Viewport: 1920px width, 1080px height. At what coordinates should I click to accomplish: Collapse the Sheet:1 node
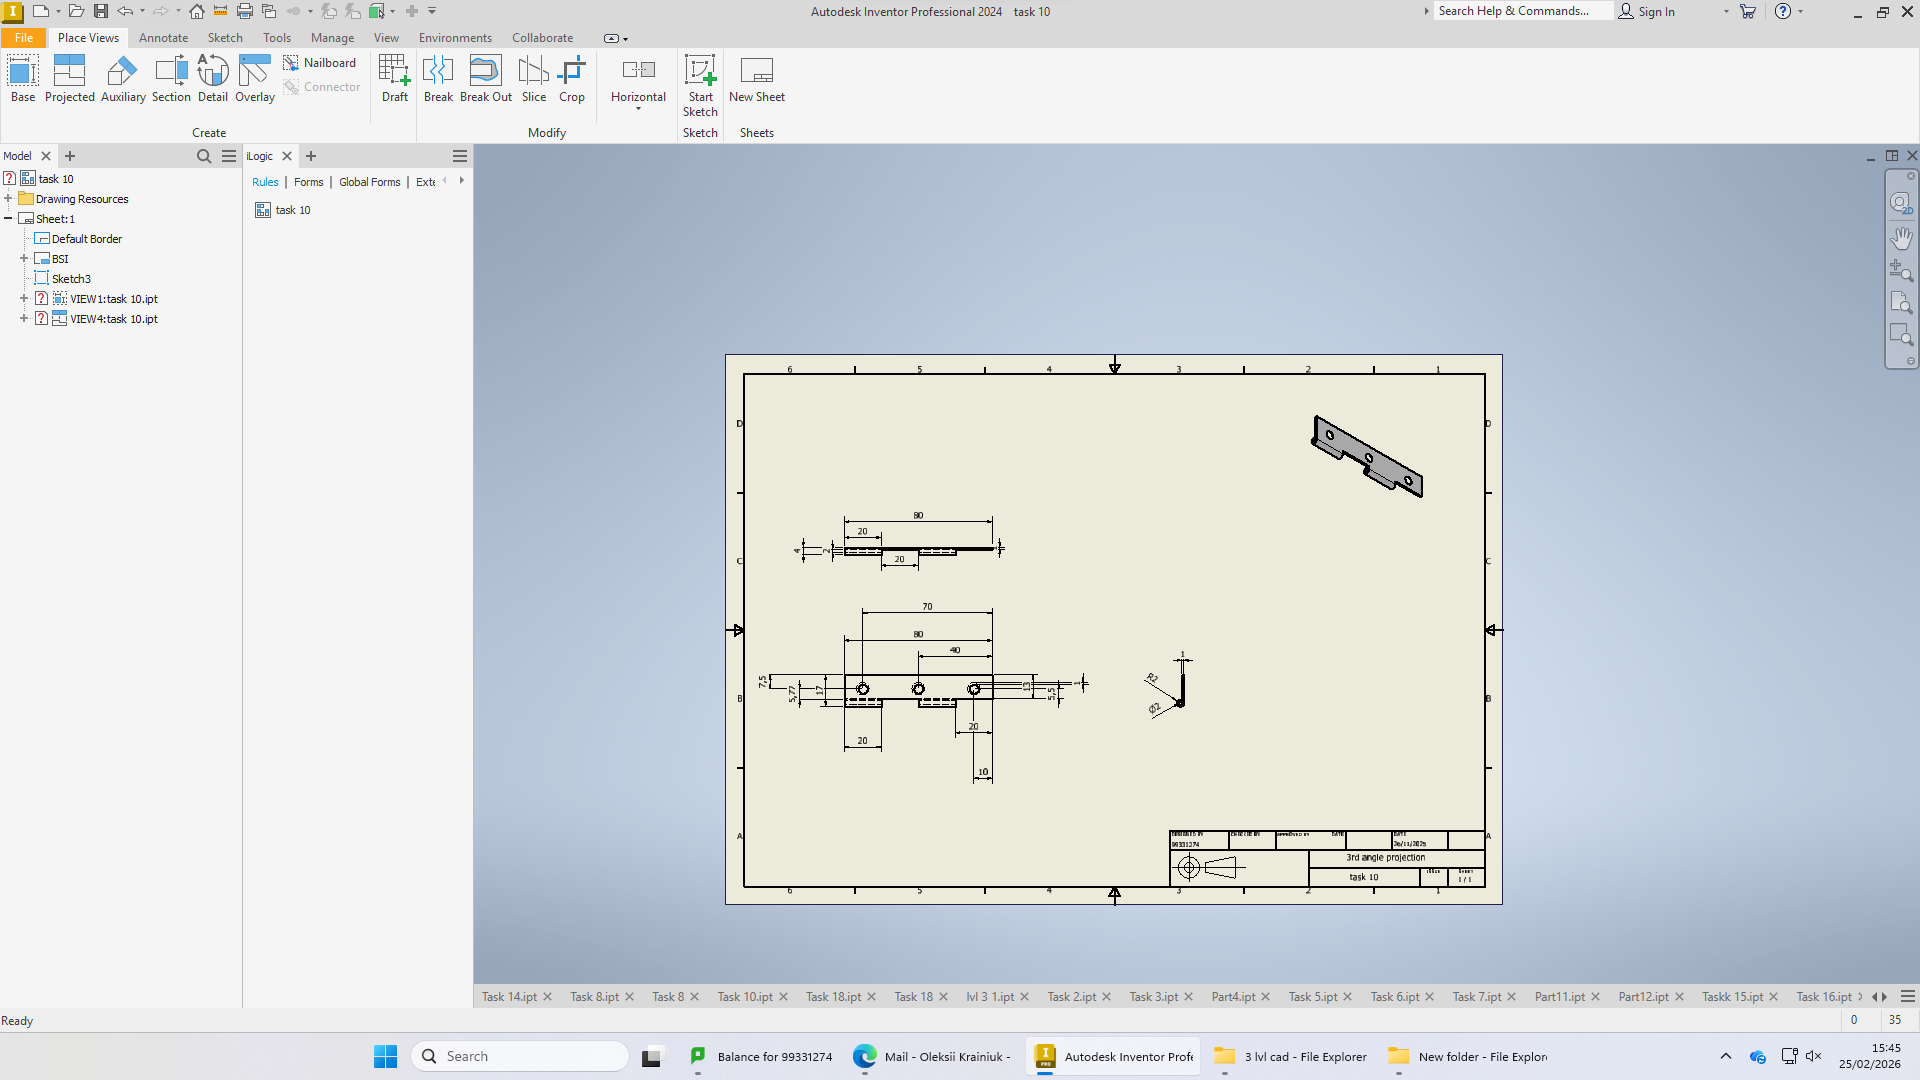coord(8,218)
